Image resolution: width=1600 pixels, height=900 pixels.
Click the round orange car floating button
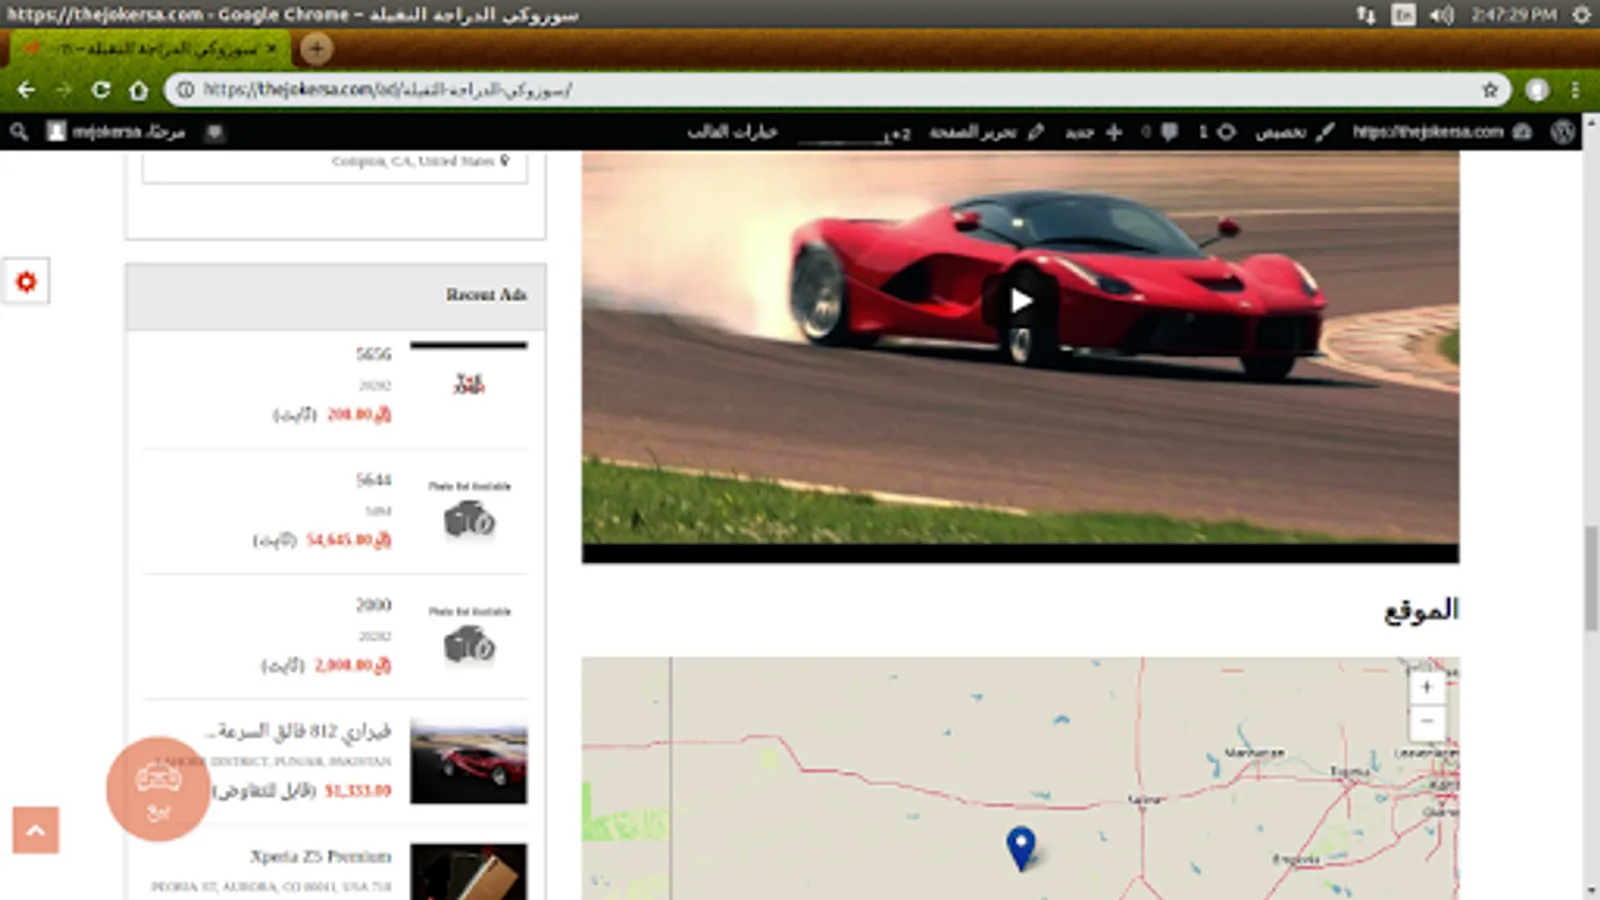[x=158, y=789]
